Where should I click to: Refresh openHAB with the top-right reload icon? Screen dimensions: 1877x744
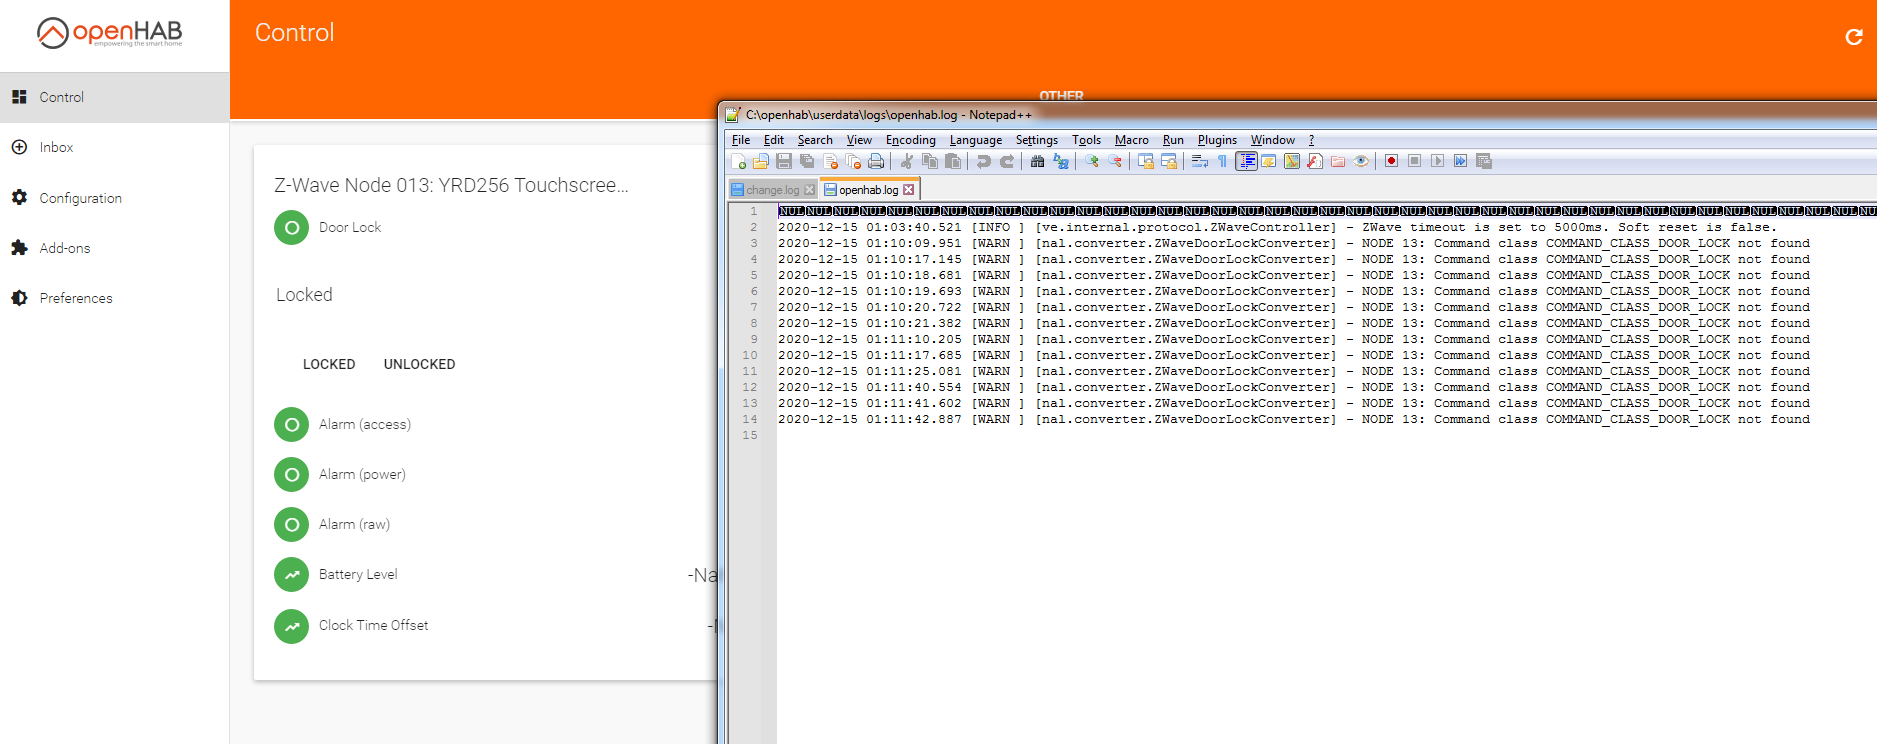click(x=1853, y=37)
